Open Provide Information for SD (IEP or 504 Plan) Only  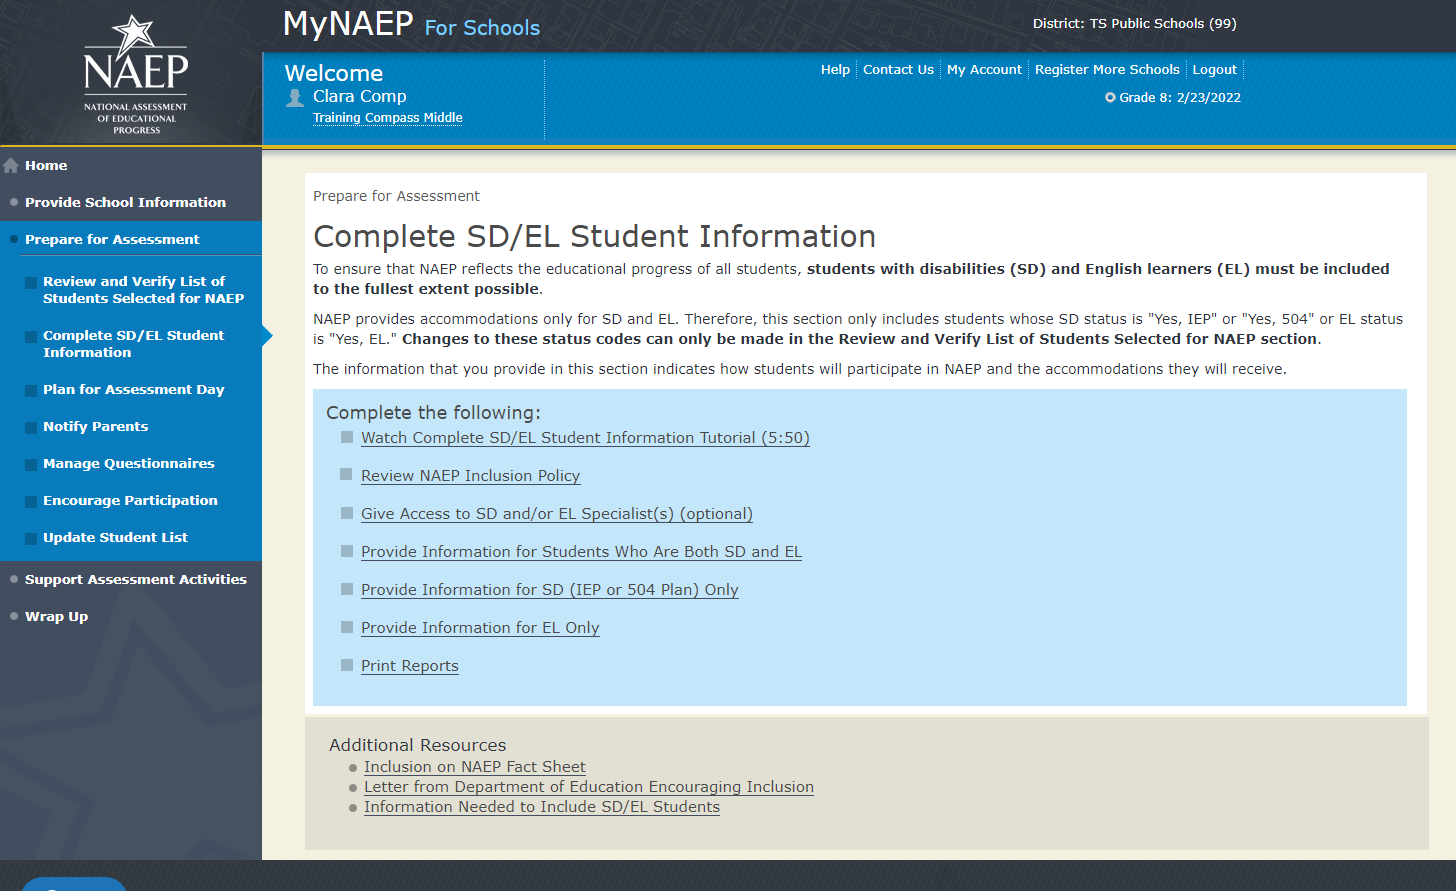[x=550, y=590]
